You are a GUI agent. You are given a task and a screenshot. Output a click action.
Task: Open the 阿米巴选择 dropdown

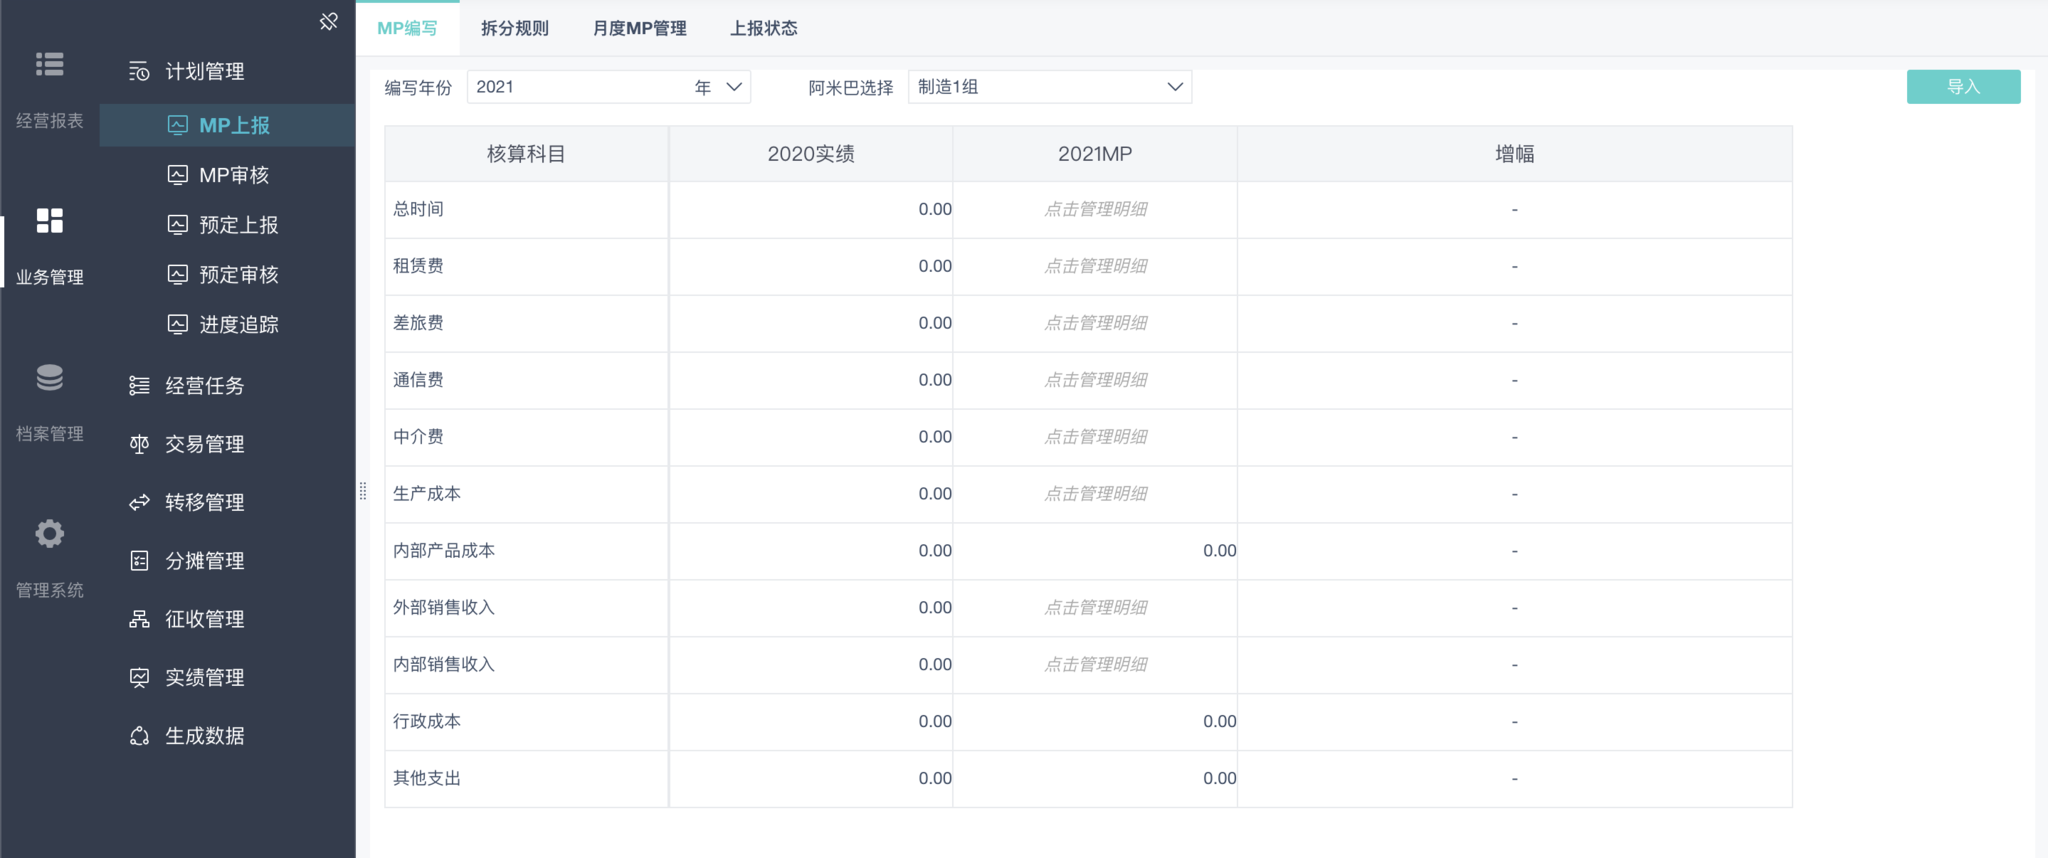click(x=1174, y=87)
